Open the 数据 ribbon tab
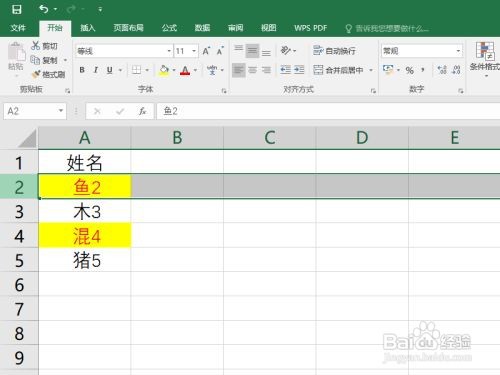500x375 pixels. click(x=202, y=28)
